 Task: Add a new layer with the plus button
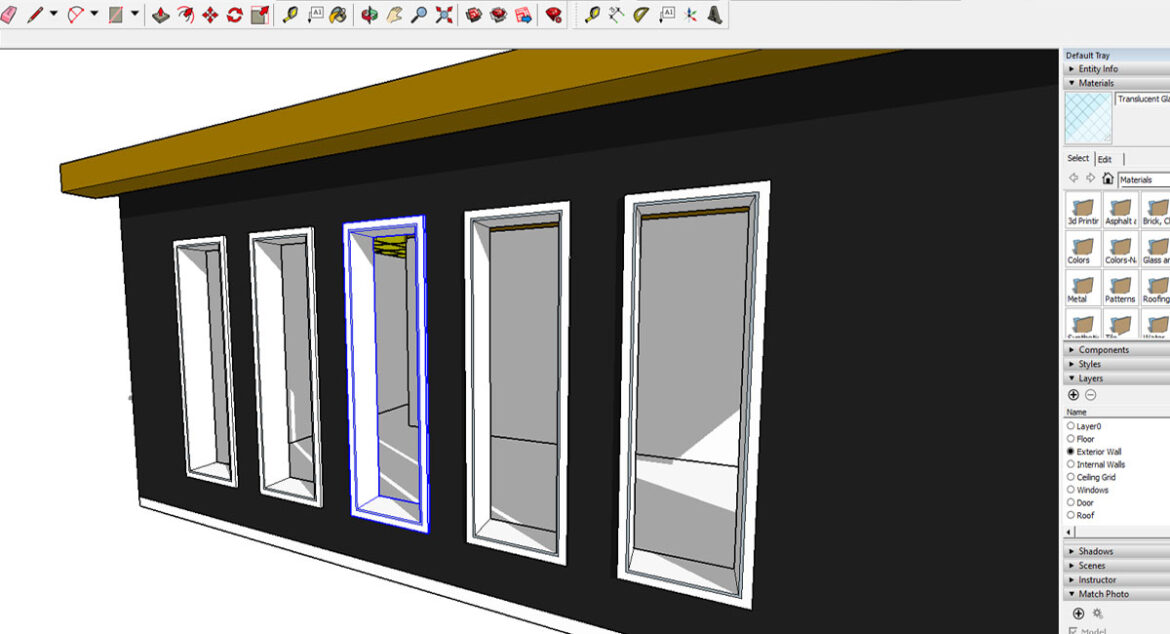(1072, 394)
